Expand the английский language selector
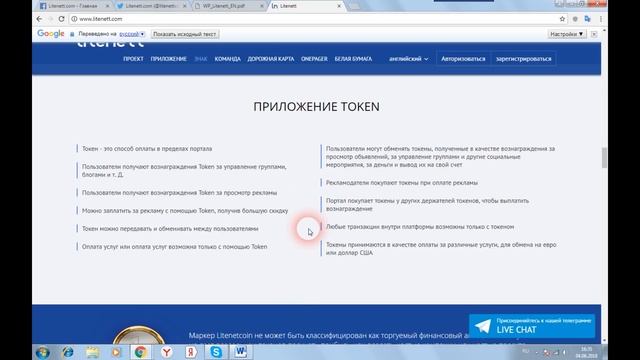 (408, 59)
